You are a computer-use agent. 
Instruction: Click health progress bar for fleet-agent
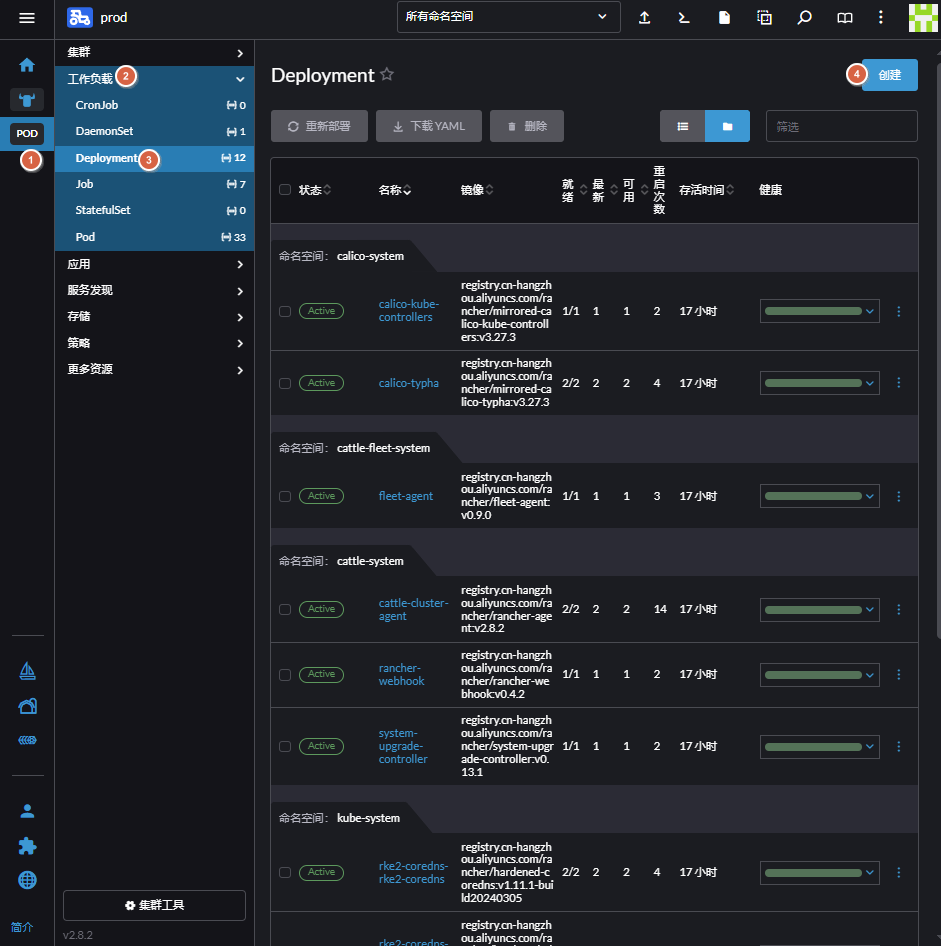click(x=813, y=496)
